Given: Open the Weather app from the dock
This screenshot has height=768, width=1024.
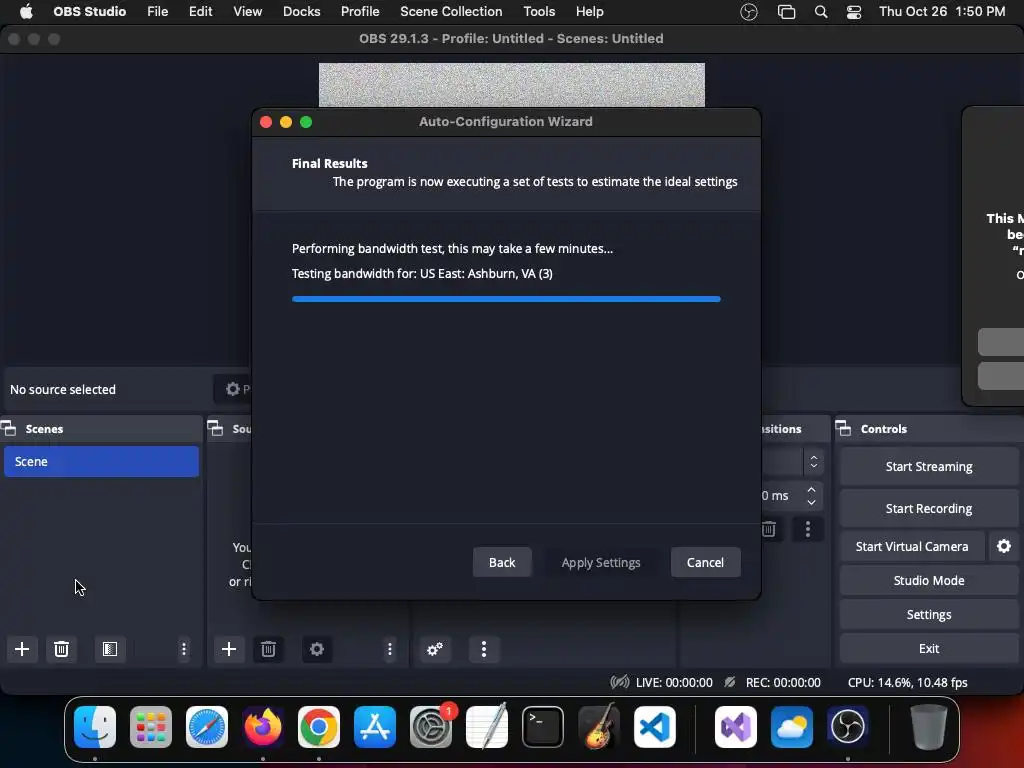Looking at the screenshot, I should pos(792,727).
